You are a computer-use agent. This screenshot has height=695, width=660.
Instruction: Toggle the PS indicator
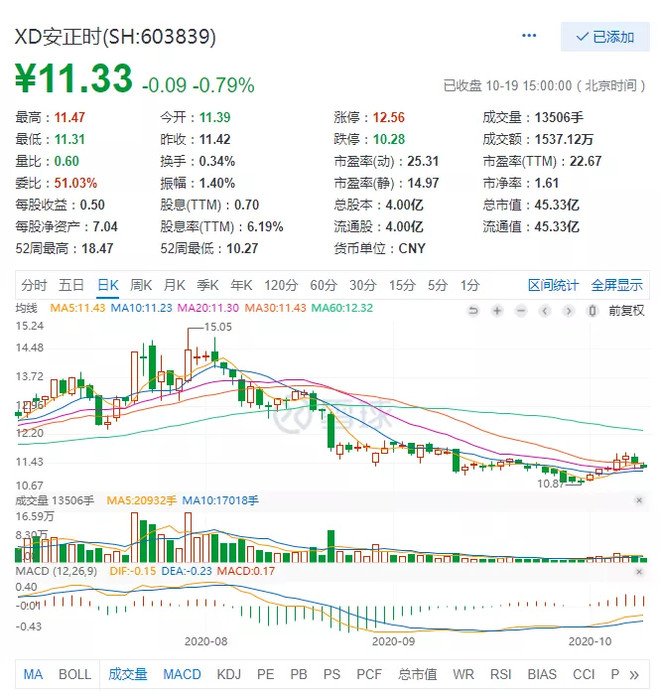(332, 675)
